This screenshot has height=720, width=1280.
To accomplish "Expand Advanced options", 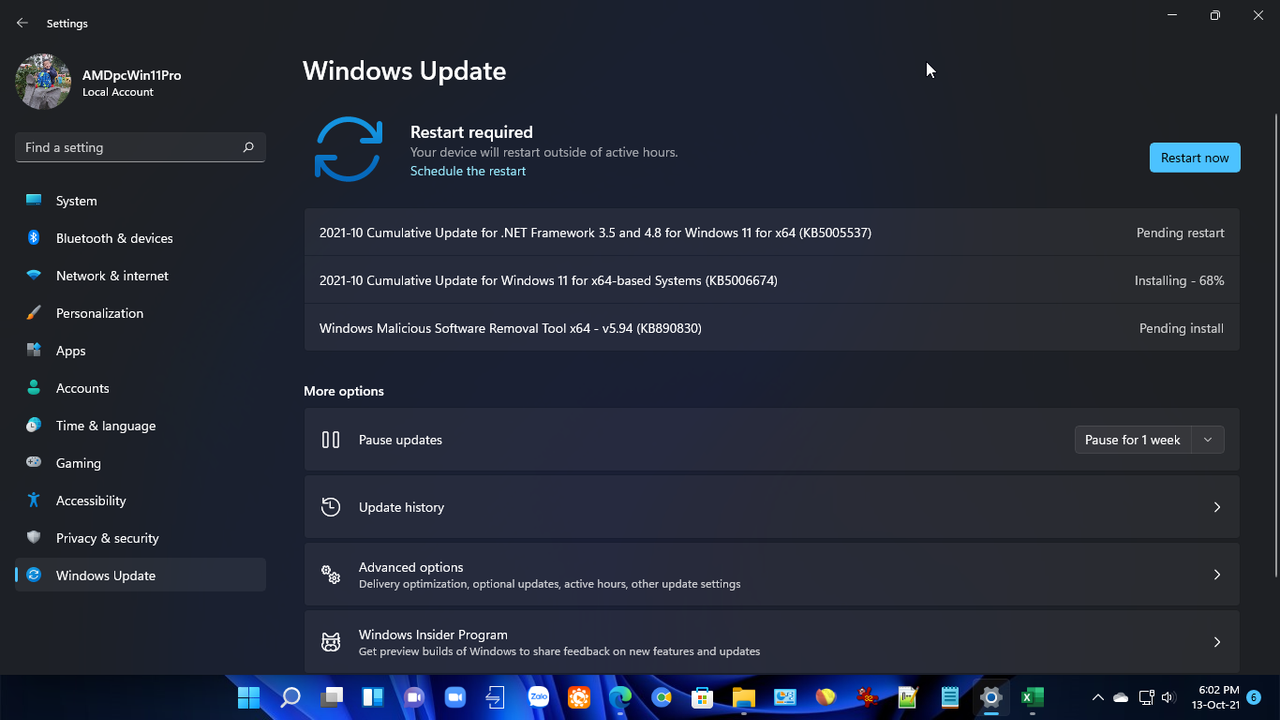I will 771,575.
